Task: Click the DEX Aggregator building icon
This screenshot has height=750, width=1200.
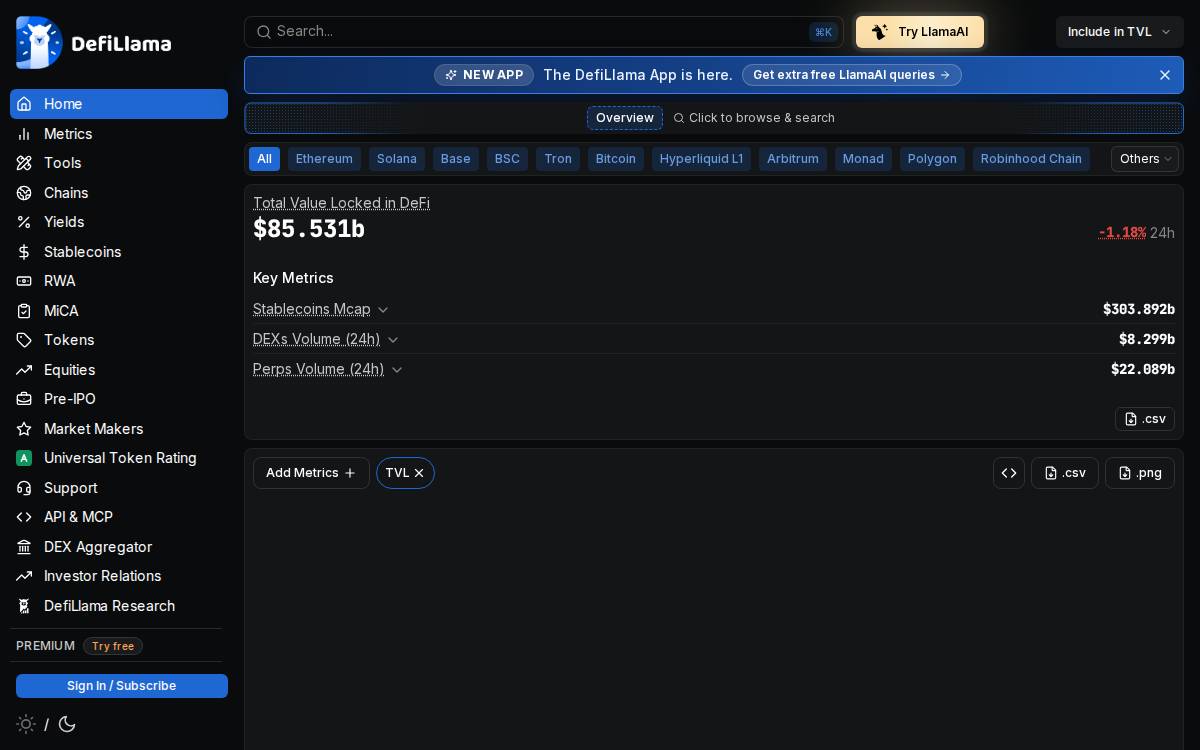Action: point(24,547)
